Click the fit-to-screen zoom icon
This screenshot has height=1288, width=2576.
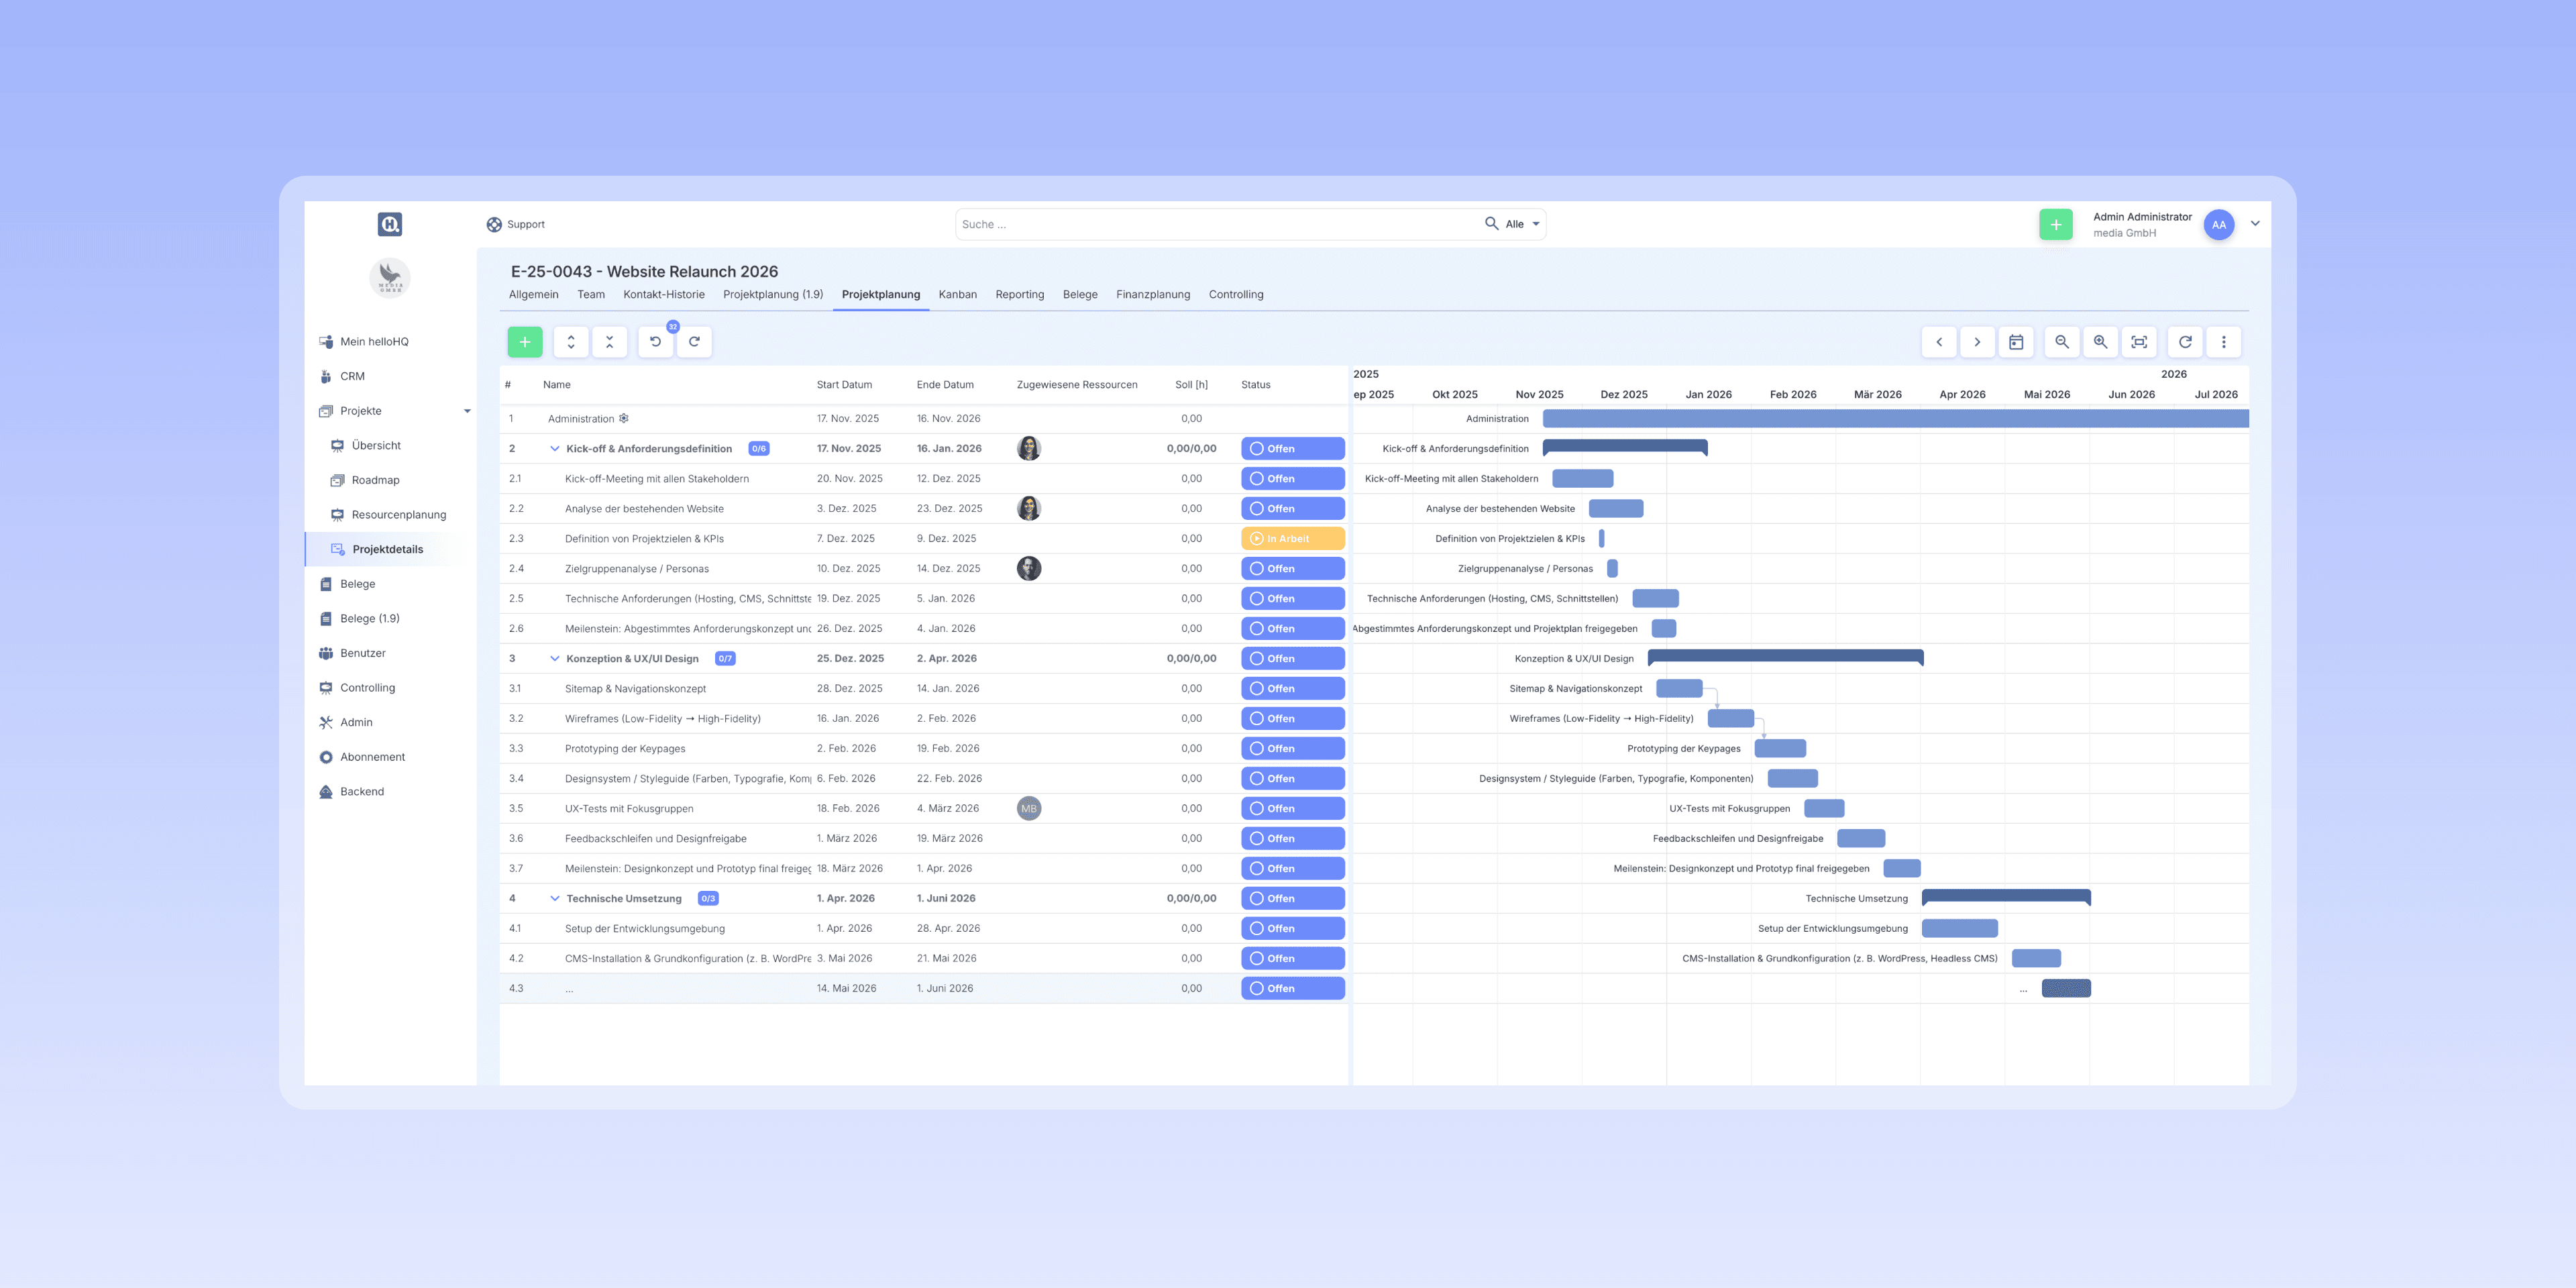(x=2139, y=342)
